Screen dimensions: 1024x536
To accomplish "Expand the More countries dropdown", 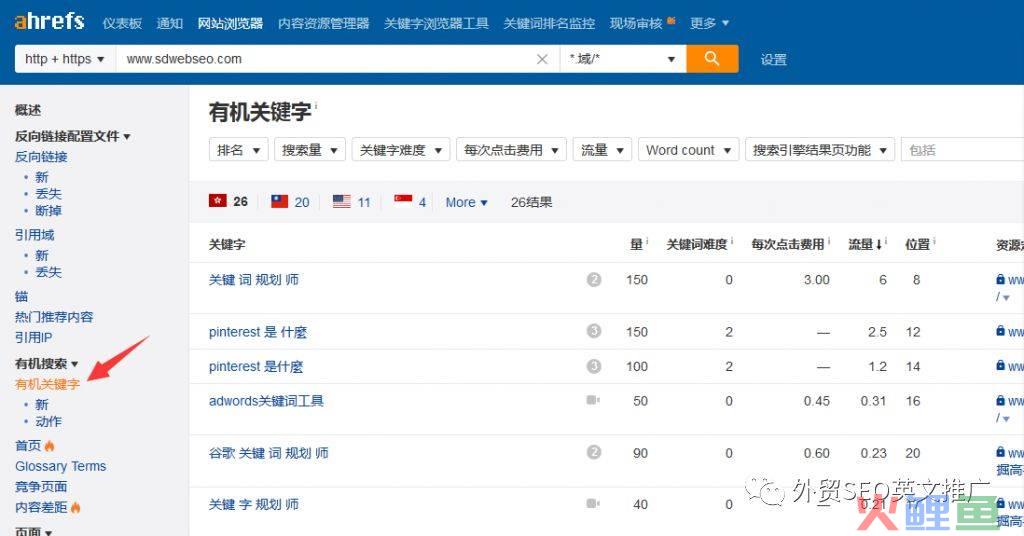I will [466, 202].
